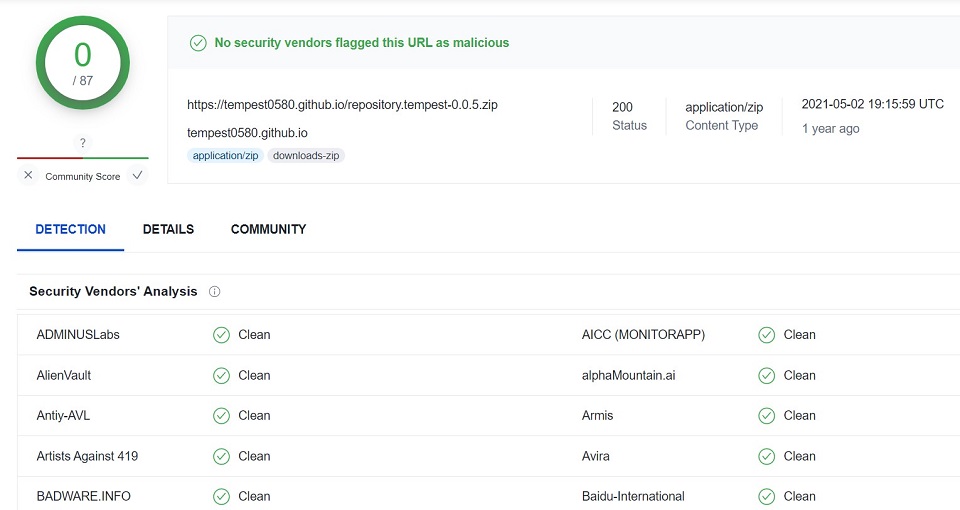Click the Clean checkmark icon for AlienVault

pyautogui.click(x=221, y=376)
